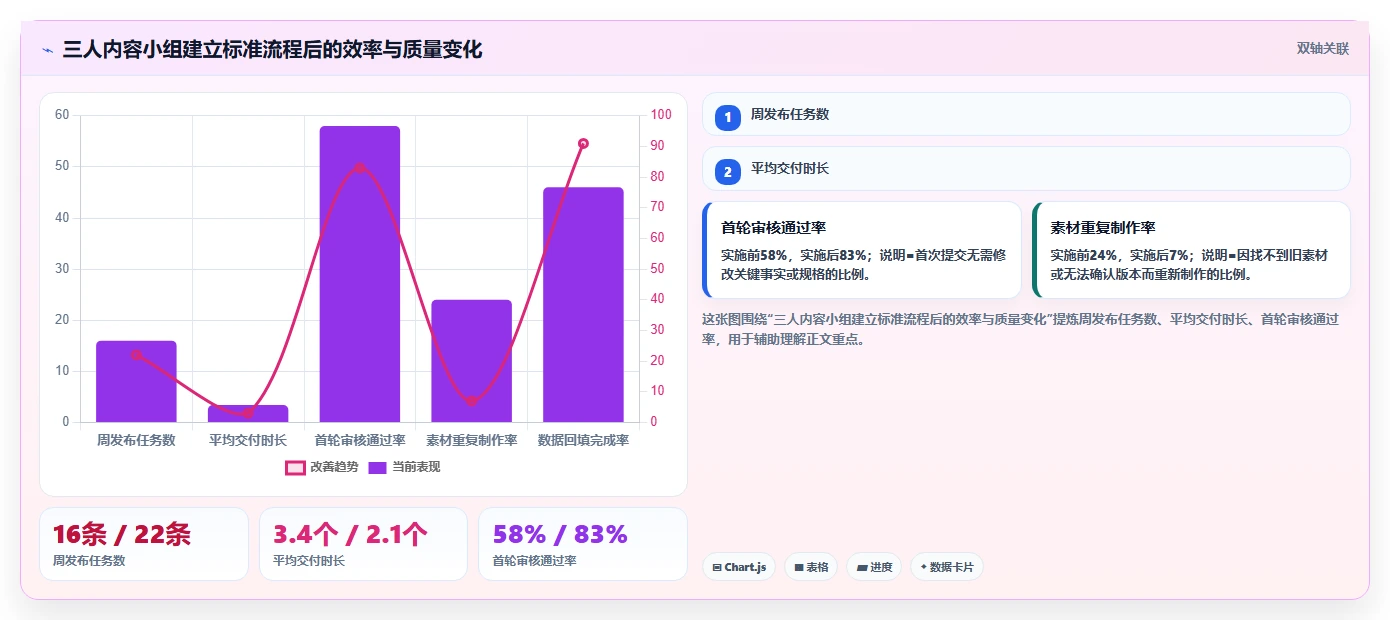The width and height of the screenshot is (1390, 620).
Task: Click the 改善趋势 pink legend swatch
Action: coord(295,467)
